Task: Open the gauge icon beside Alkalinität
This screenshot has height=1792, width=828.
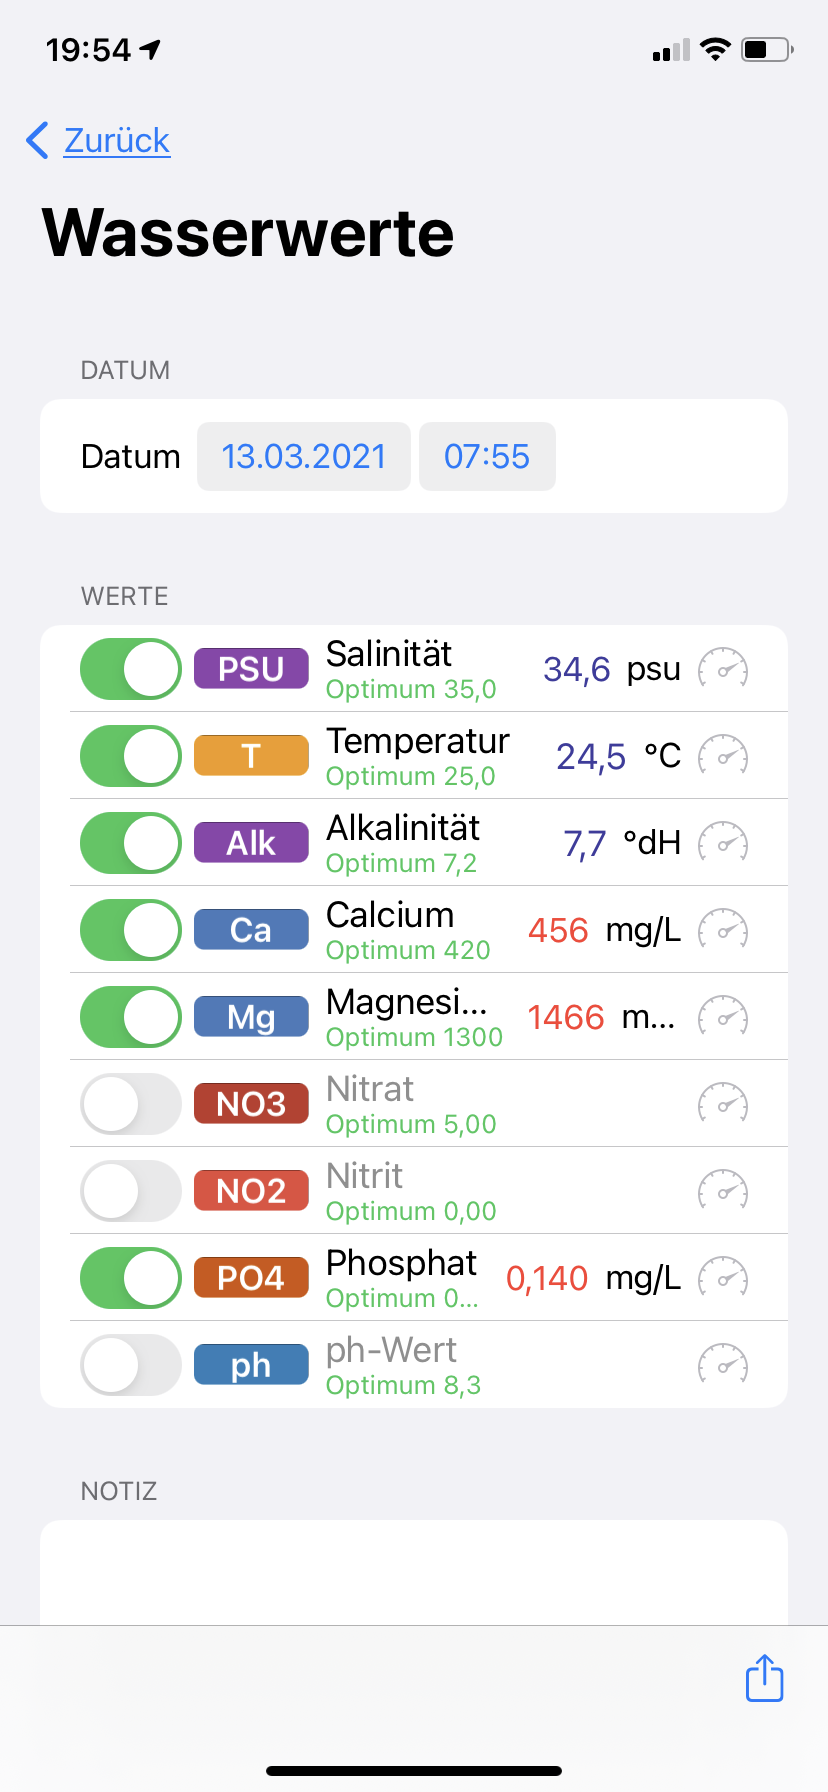Action: click(722, 843)
